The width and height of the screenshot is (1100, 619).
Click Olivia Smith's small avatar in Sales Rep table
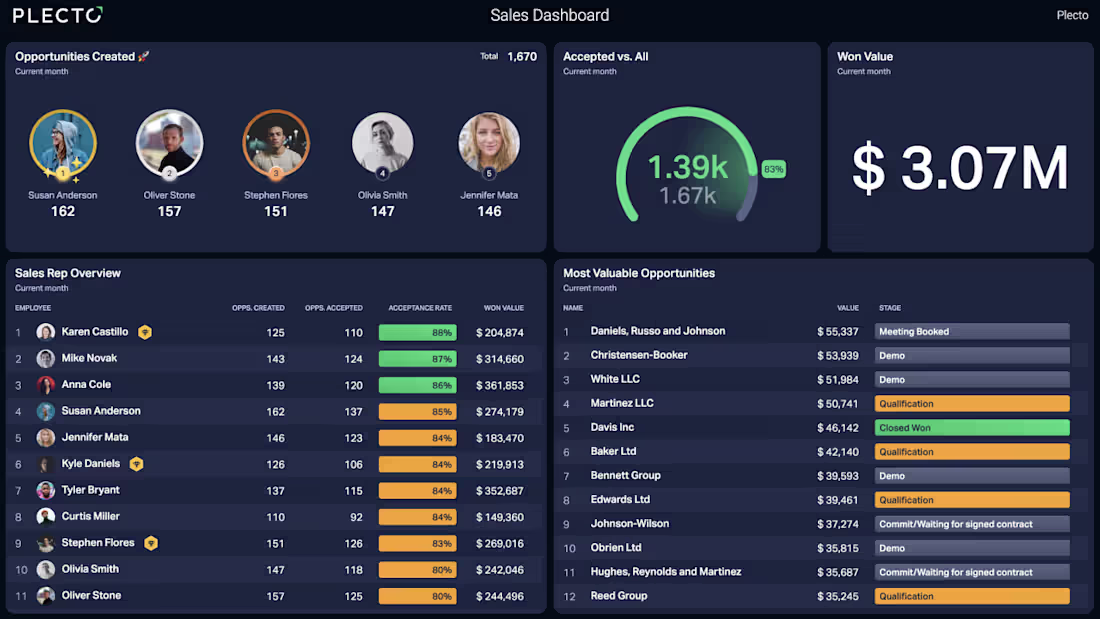[x=46, y=569]
